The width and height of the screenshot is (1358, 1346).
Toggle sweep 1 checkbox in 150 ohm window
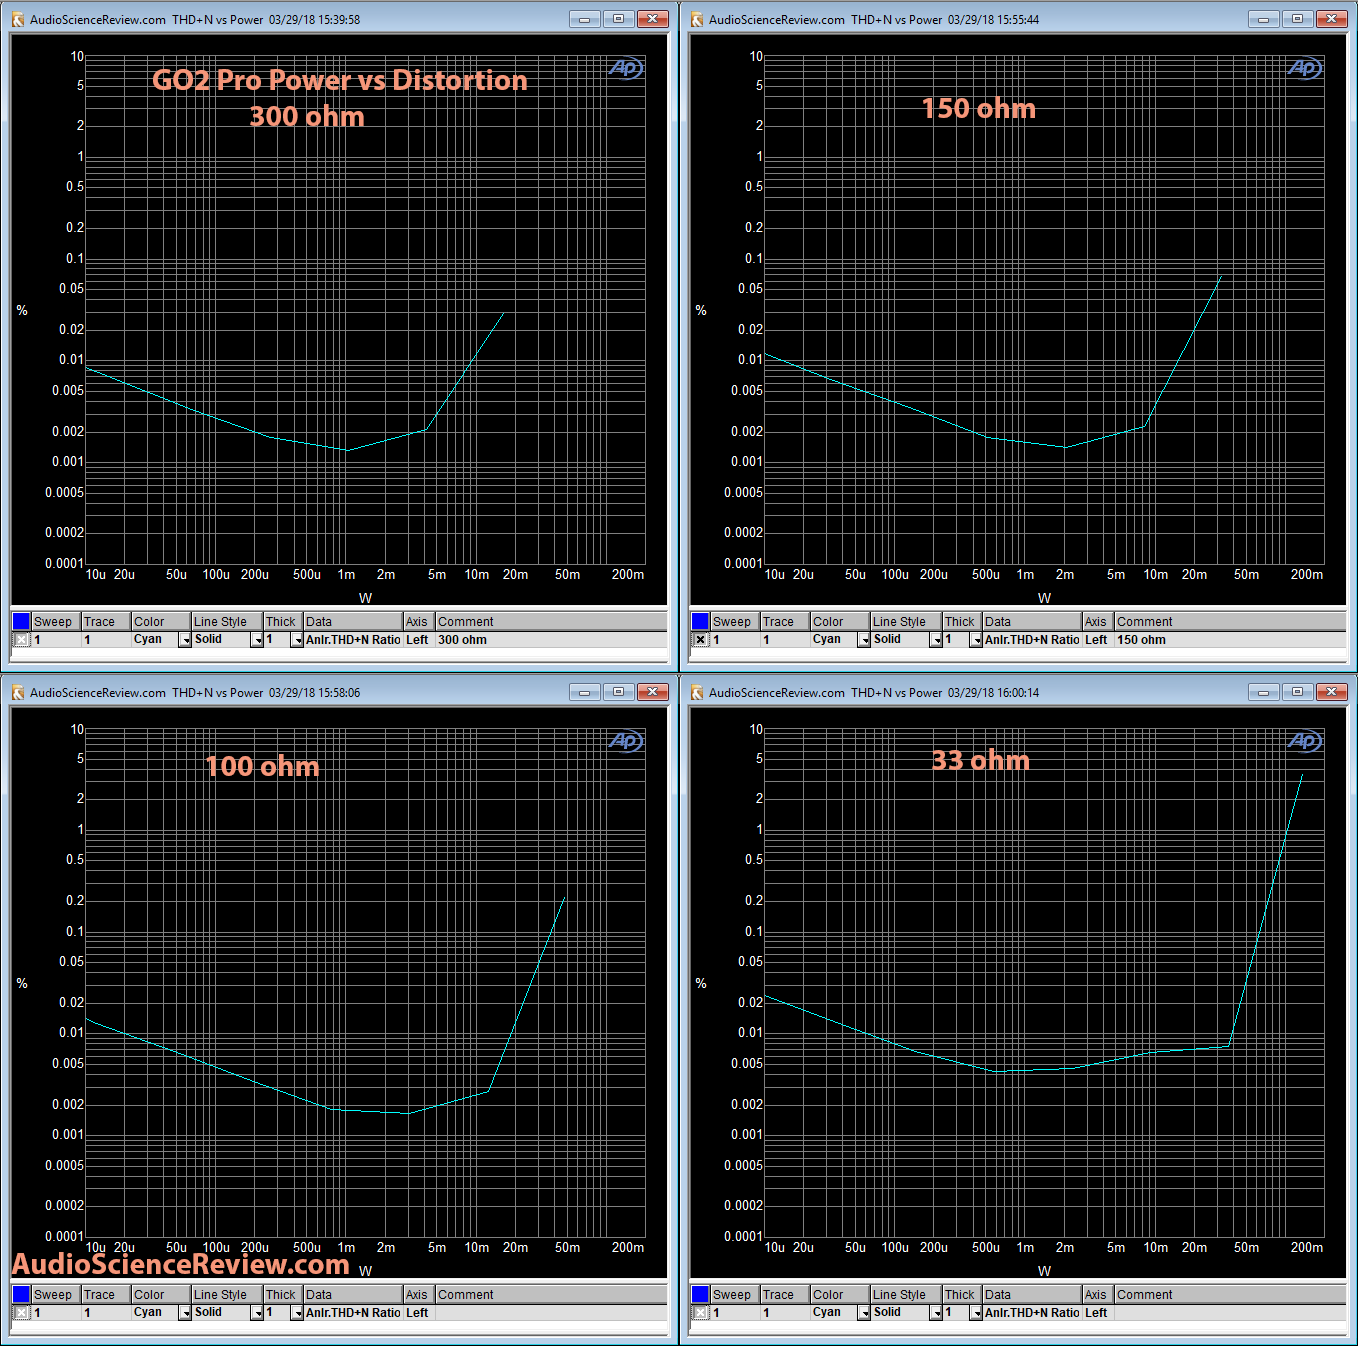[700, 640]
